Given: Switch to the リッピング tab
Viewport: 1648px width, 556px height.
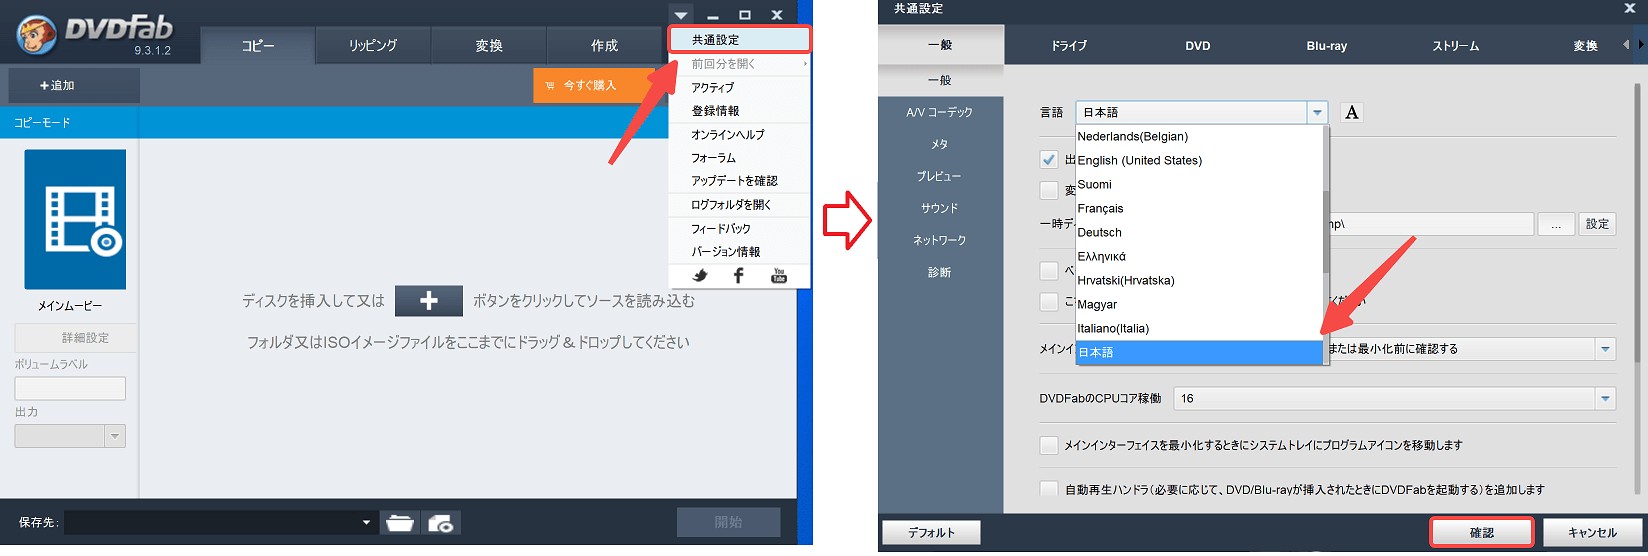Looking at the screenshot, I should pos(373,45).
